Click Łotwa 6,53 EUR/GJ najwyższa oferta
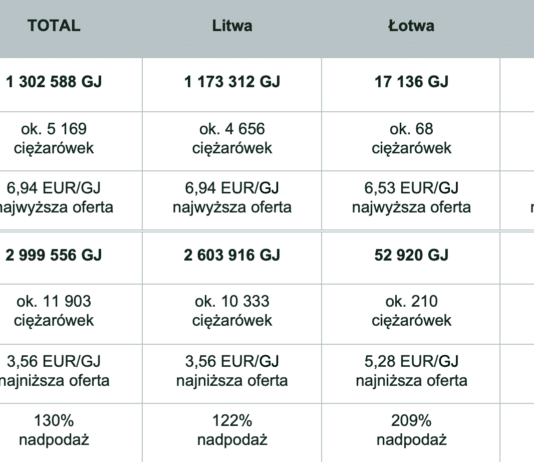The height and width of the screenshot is (462, 534). coord(411,197)
